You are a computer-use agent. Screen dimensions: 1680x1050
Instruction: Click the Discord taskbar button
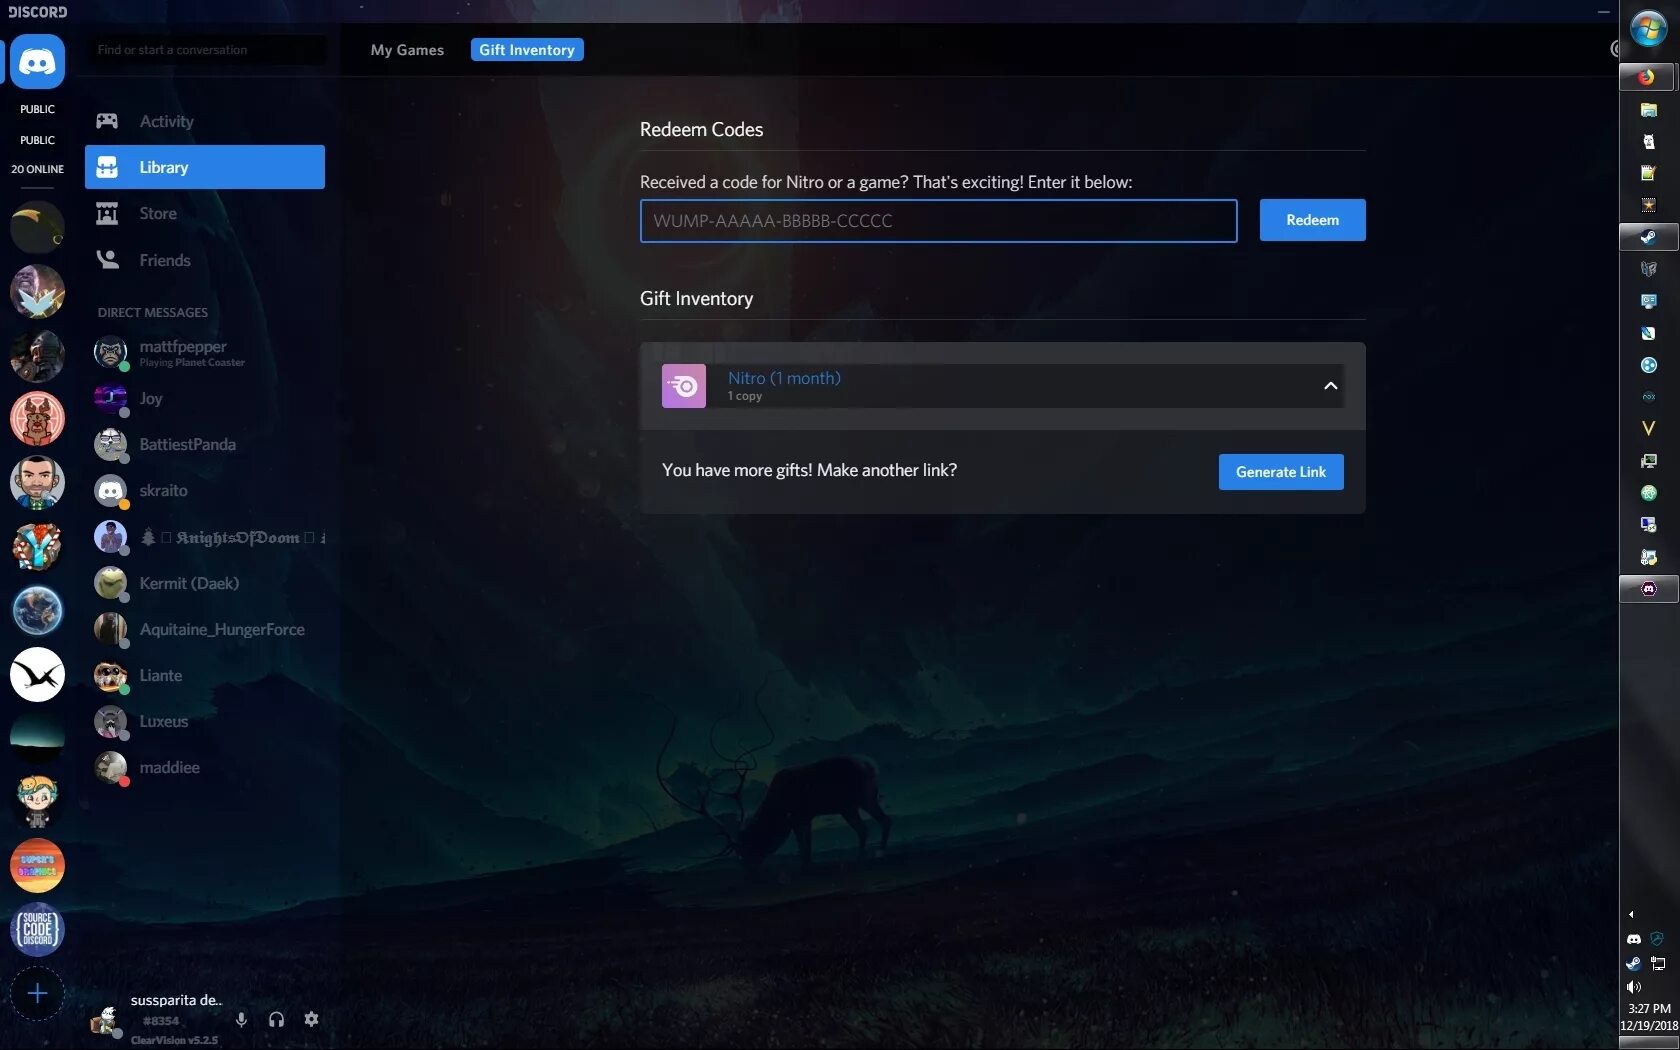[x=1649, y=589]
